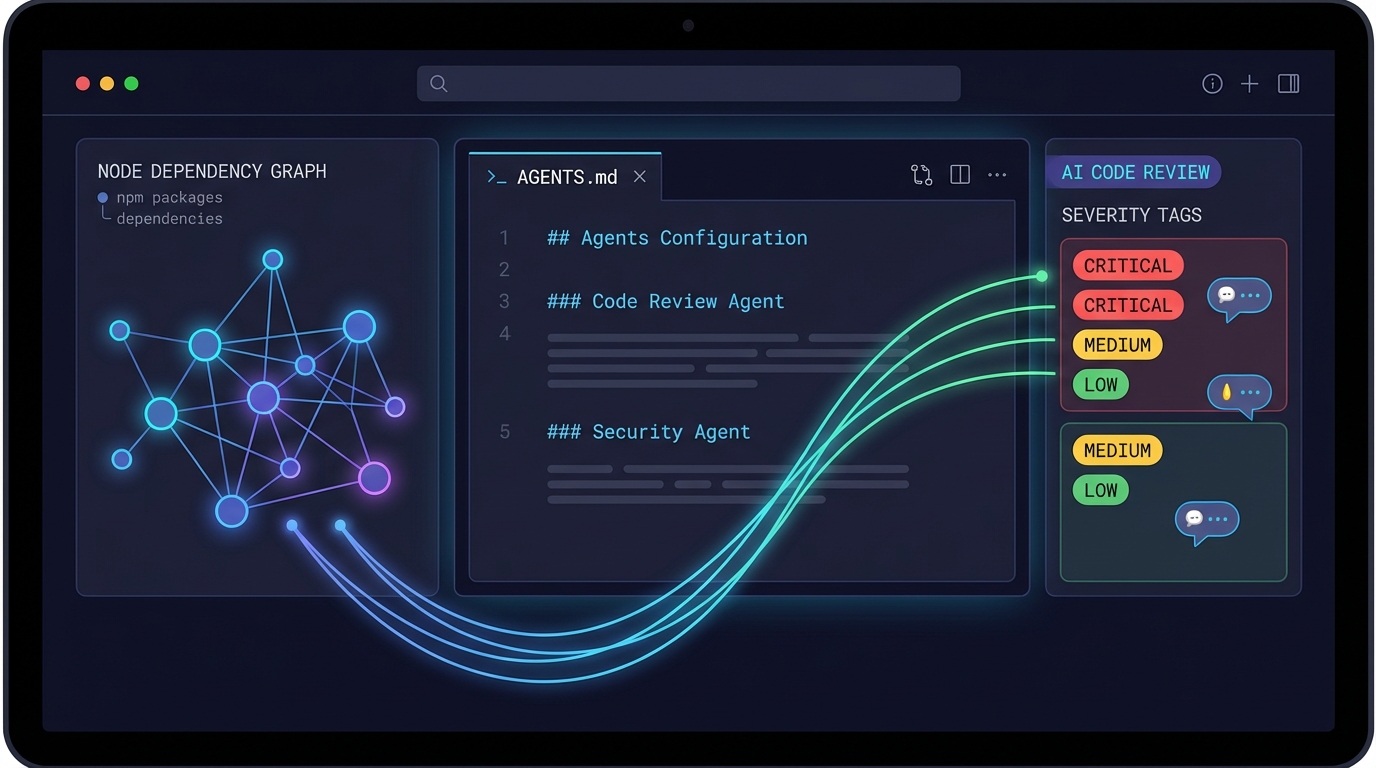Image resolution: width=1376 pixels, height=768 pixels.
Task: Click the LOW tag in the green panel
Action: [1100, 490]
